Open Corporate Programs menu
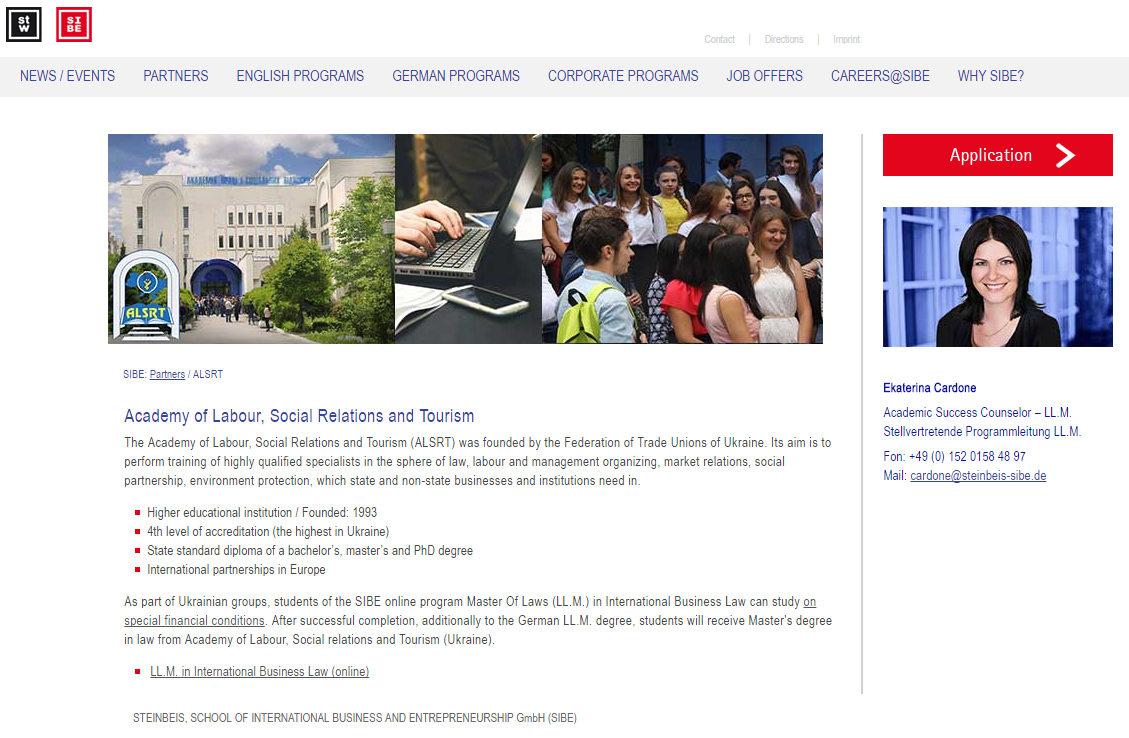Screen dimensions: 1129x738 [623, 76]
